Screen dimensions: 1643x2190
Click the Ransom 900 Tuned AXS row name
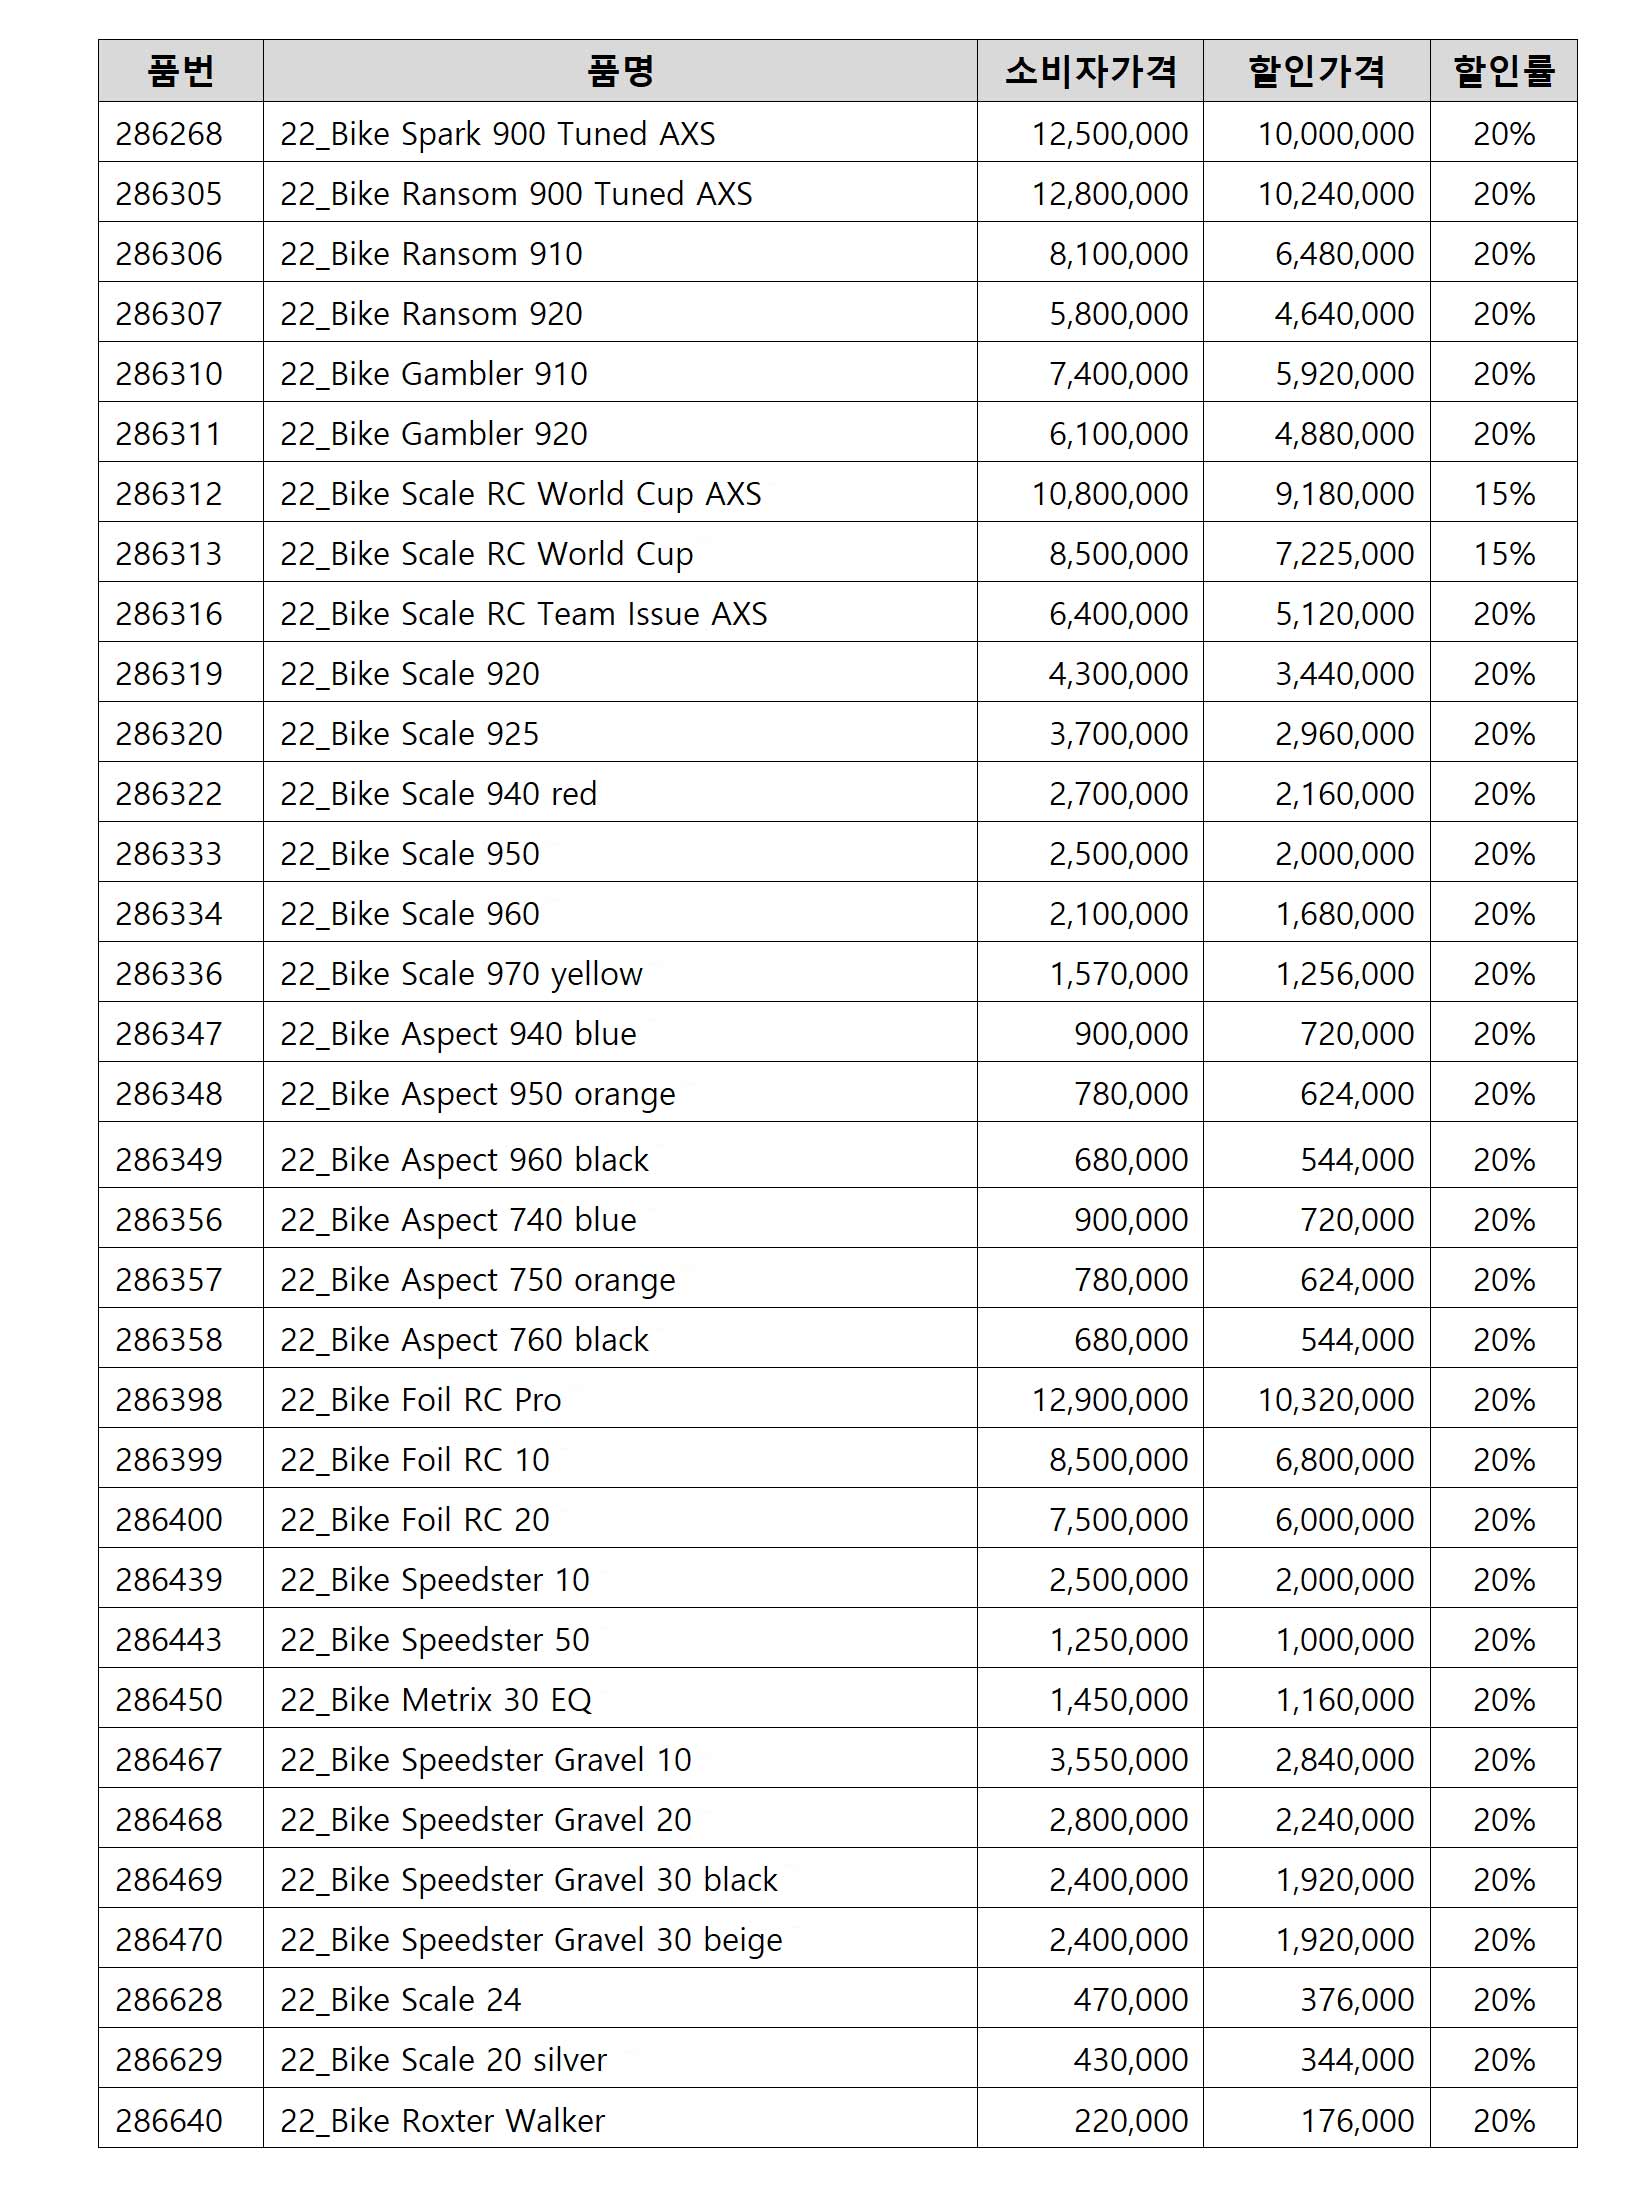(x=516, y=194)
